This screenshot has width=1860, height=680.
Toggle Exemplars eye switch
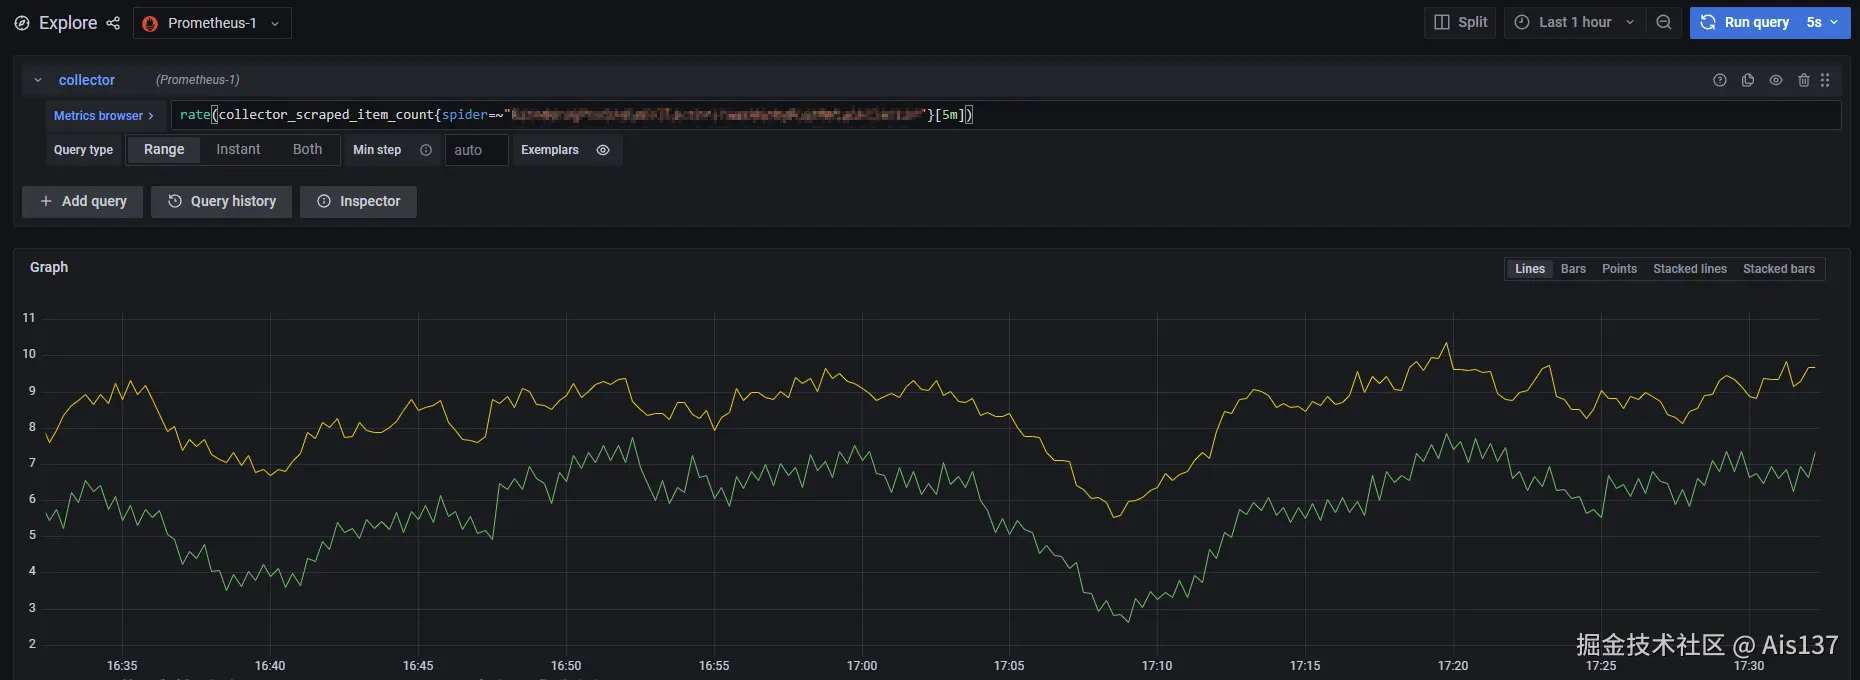tap(603, 150)
